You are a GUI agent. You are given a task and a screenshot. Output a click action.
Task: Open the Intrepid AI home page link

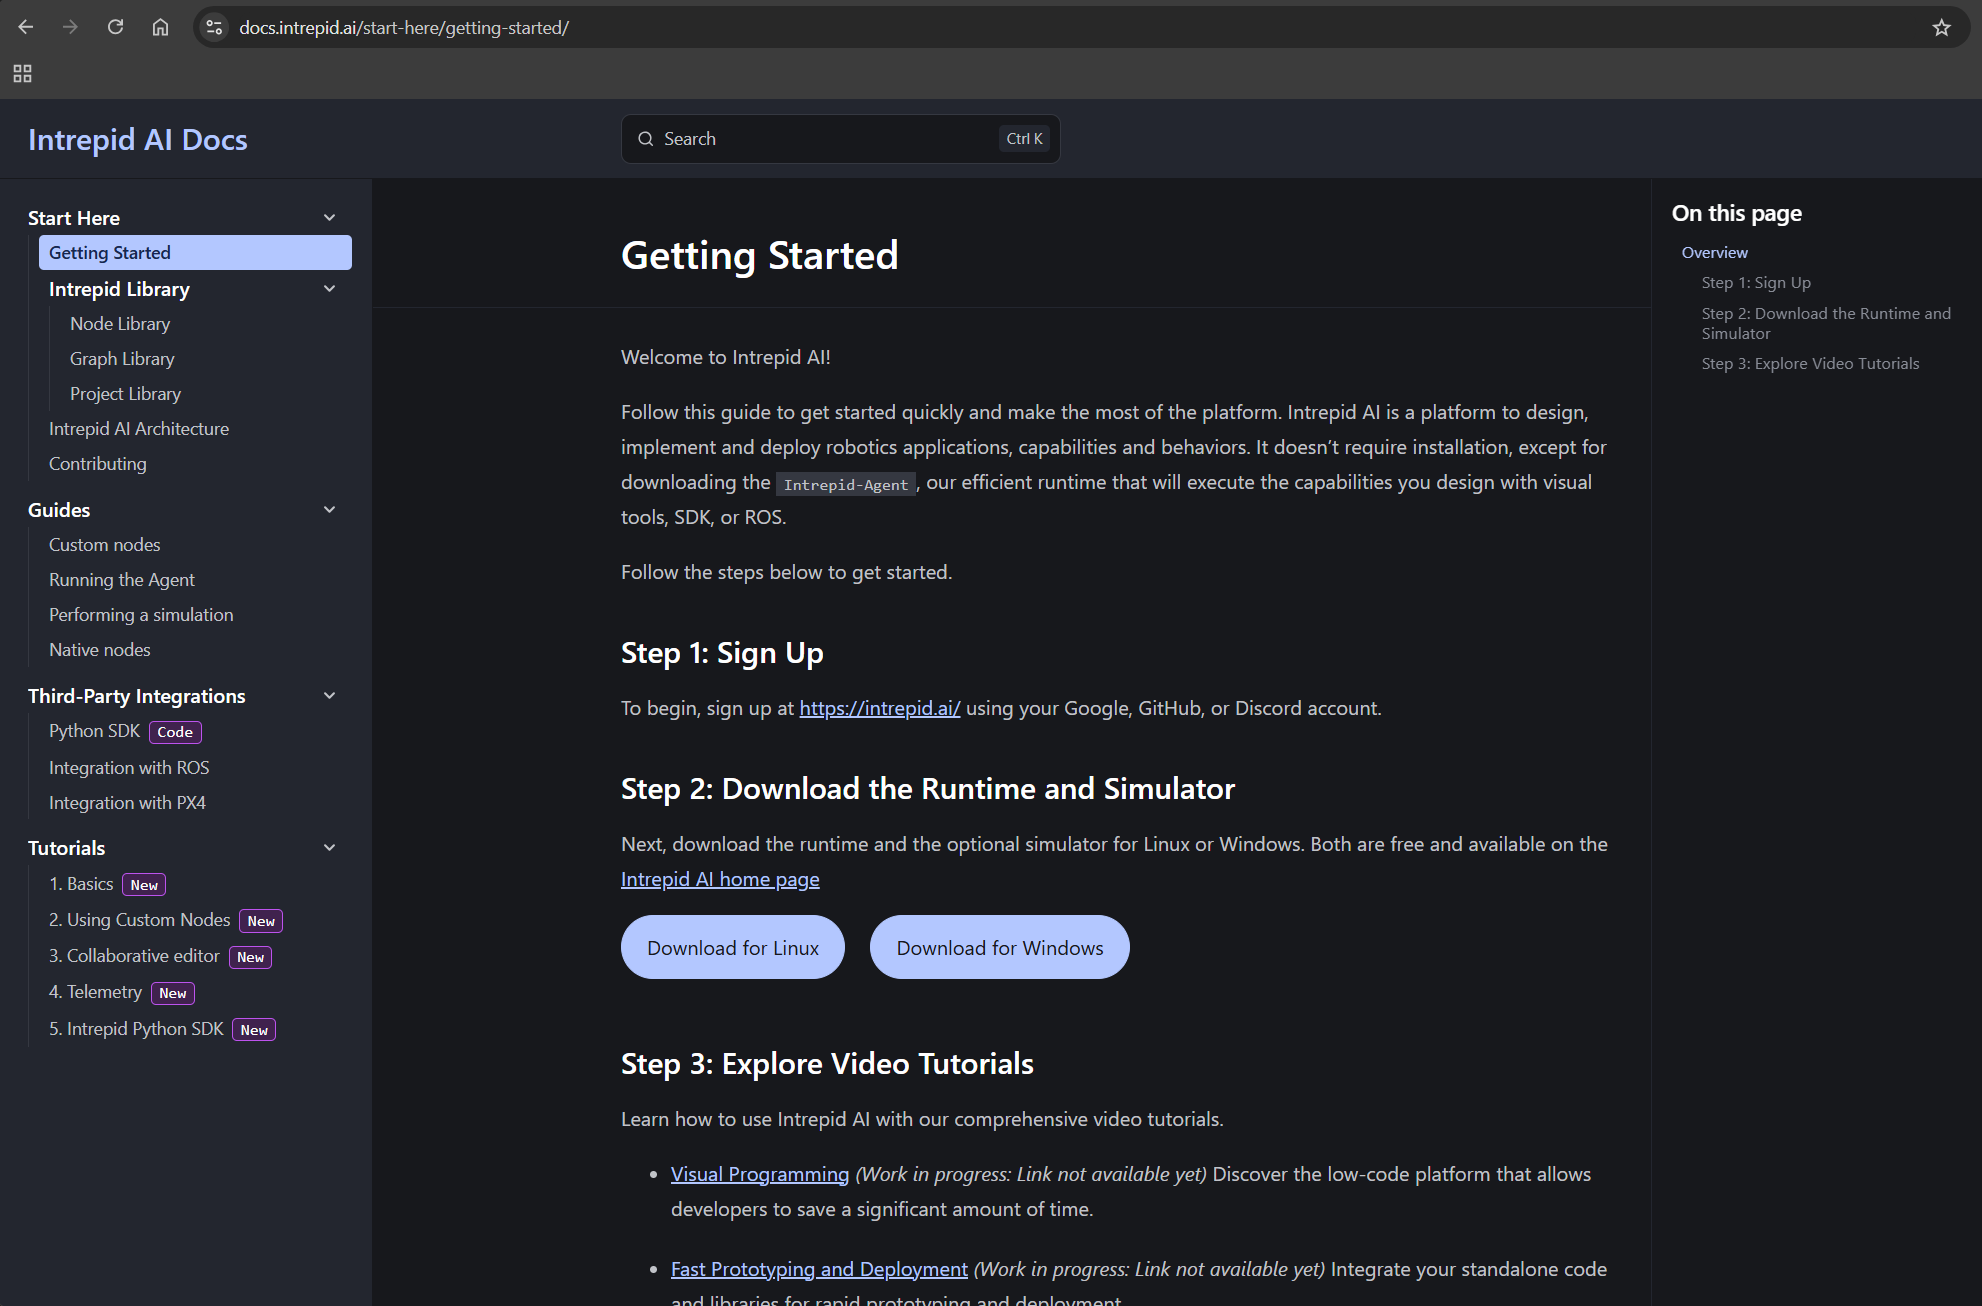pos(720,879)
